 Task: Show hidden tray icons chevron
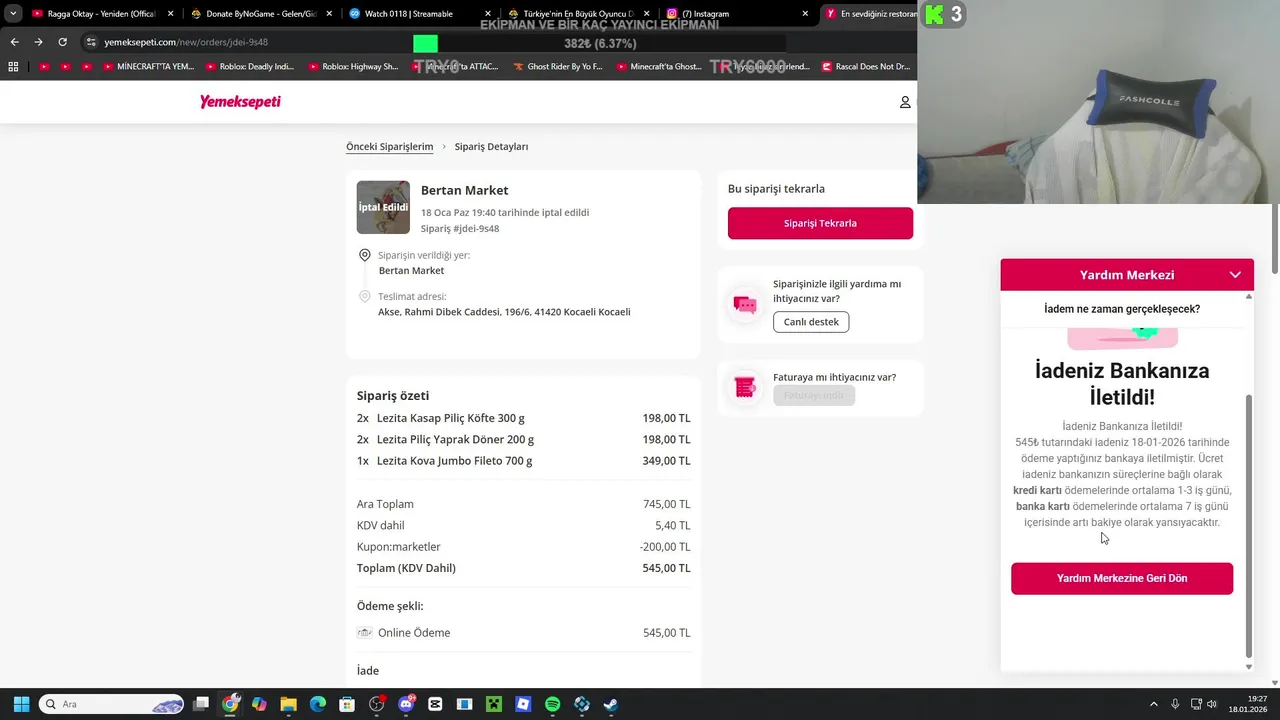pyautogui.click(x=1154, y=704)
